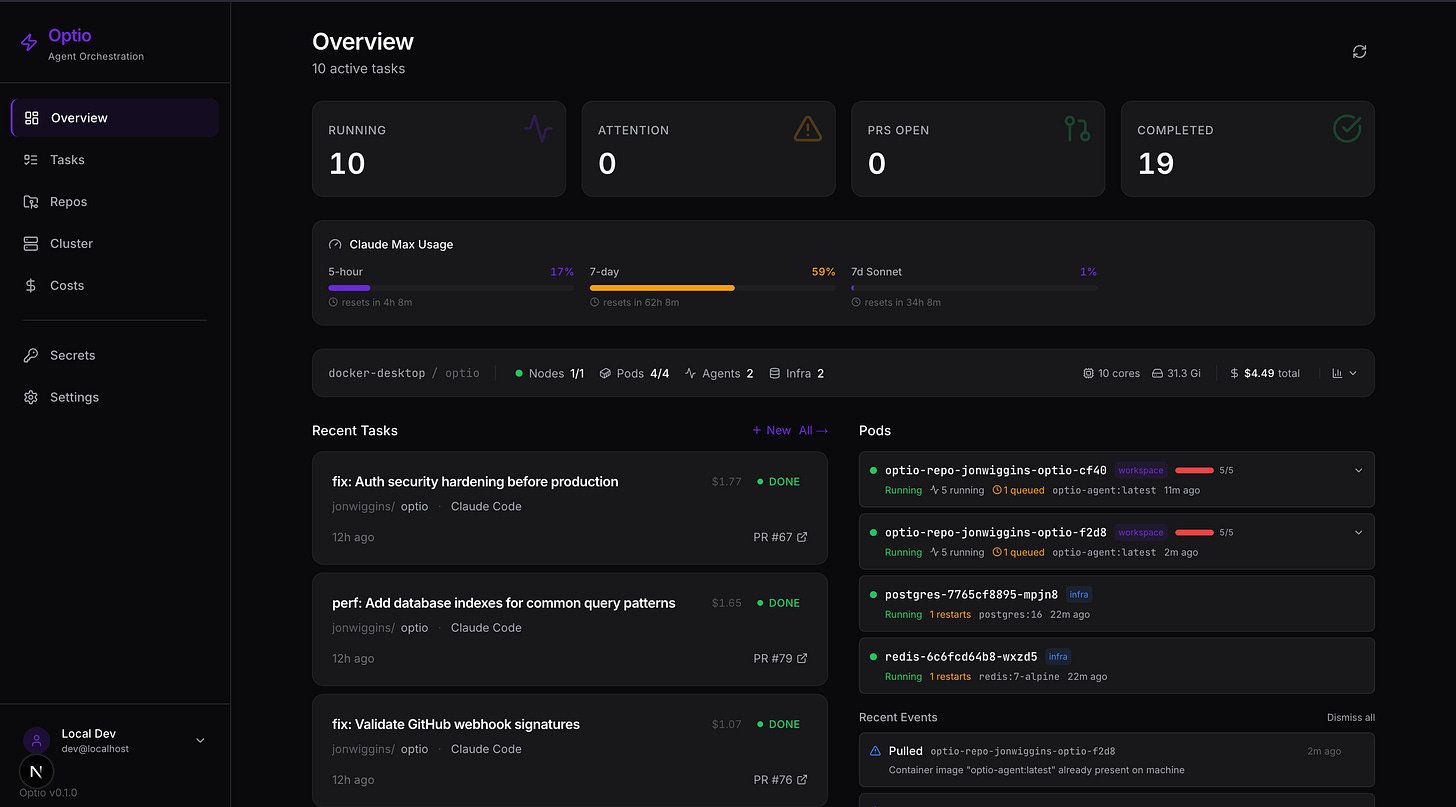The image size is (1456, 807).
Task: Click the branch icon on the PRS OPEN card
Action: click(x=1076, y=128)
